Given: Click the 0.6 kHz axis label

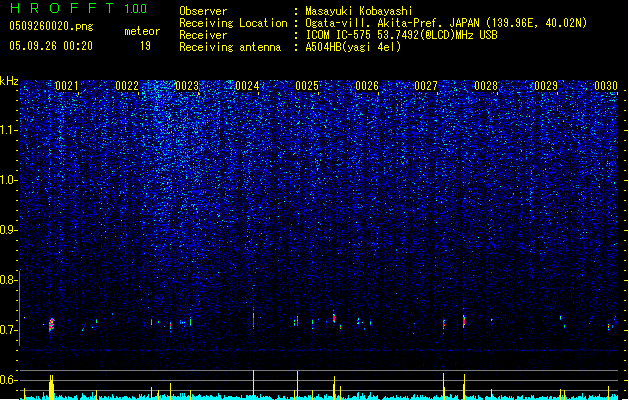Looking at the screenshot, I should (9, 380).
